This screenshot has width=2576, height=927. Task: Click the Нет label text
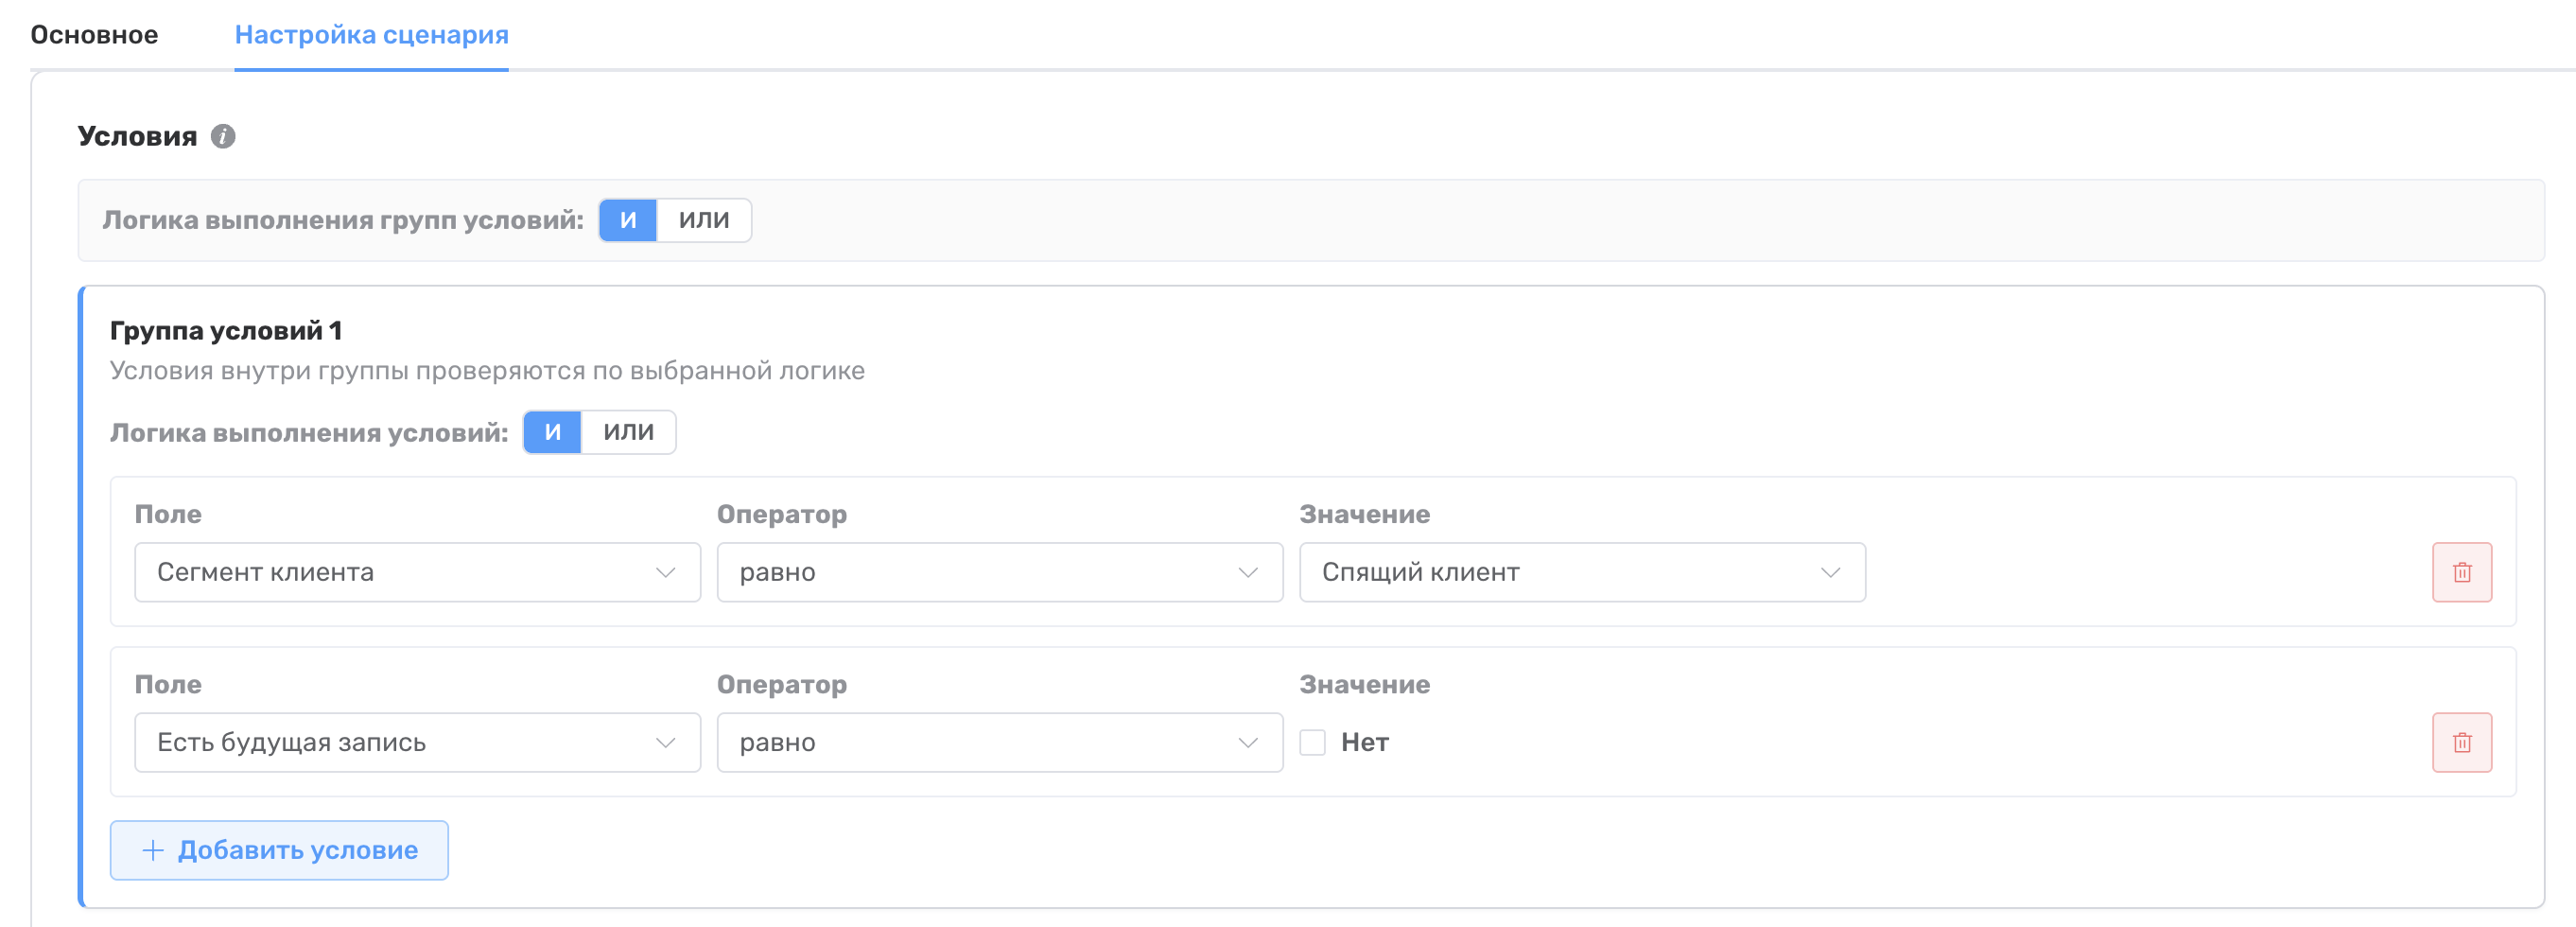[x=1364, y=742]
